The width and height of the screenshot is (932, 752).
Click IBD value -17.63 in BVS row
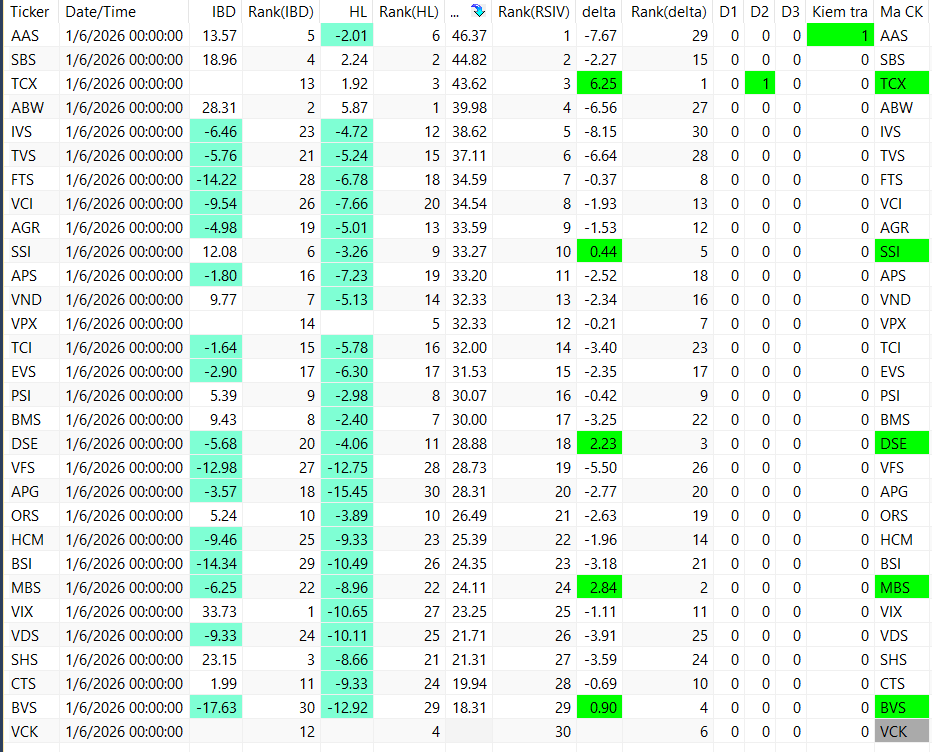pos(216,708)
